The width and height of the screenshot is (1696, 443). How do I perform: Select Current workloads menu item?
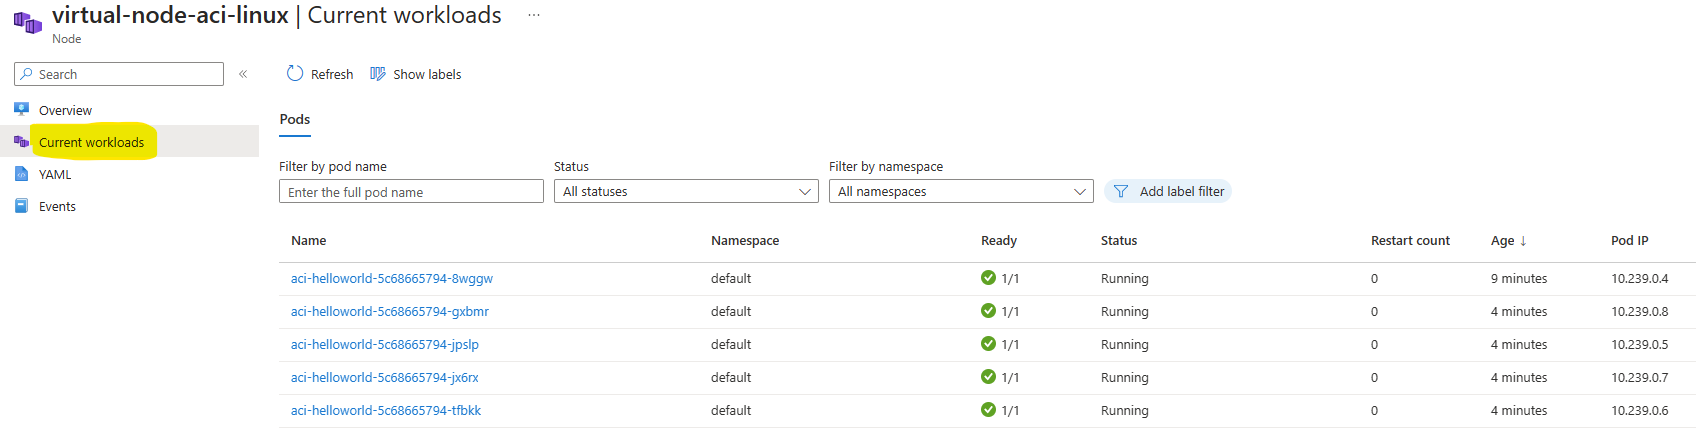click(x=91, y=143)
